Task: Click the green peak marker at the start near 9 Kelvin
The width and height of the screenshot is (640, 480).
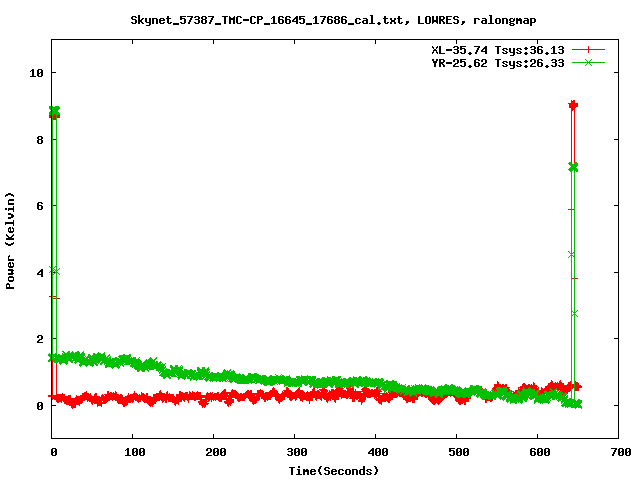Action: coord(54,111)
